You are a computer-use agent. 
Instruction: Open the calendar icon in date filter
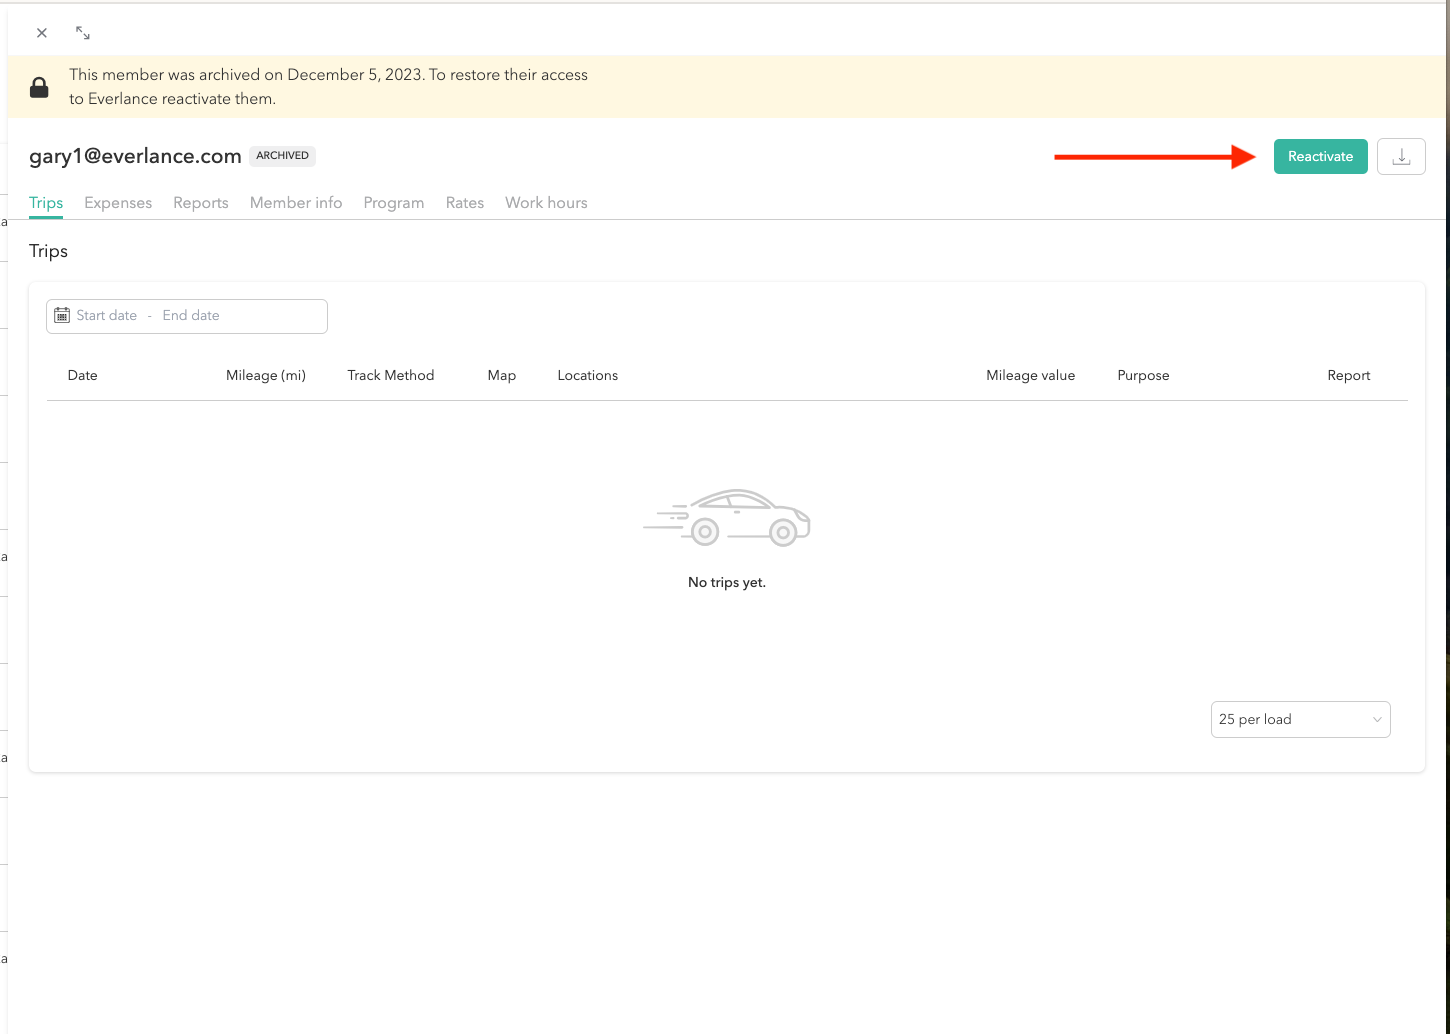(x=63, y=315)
